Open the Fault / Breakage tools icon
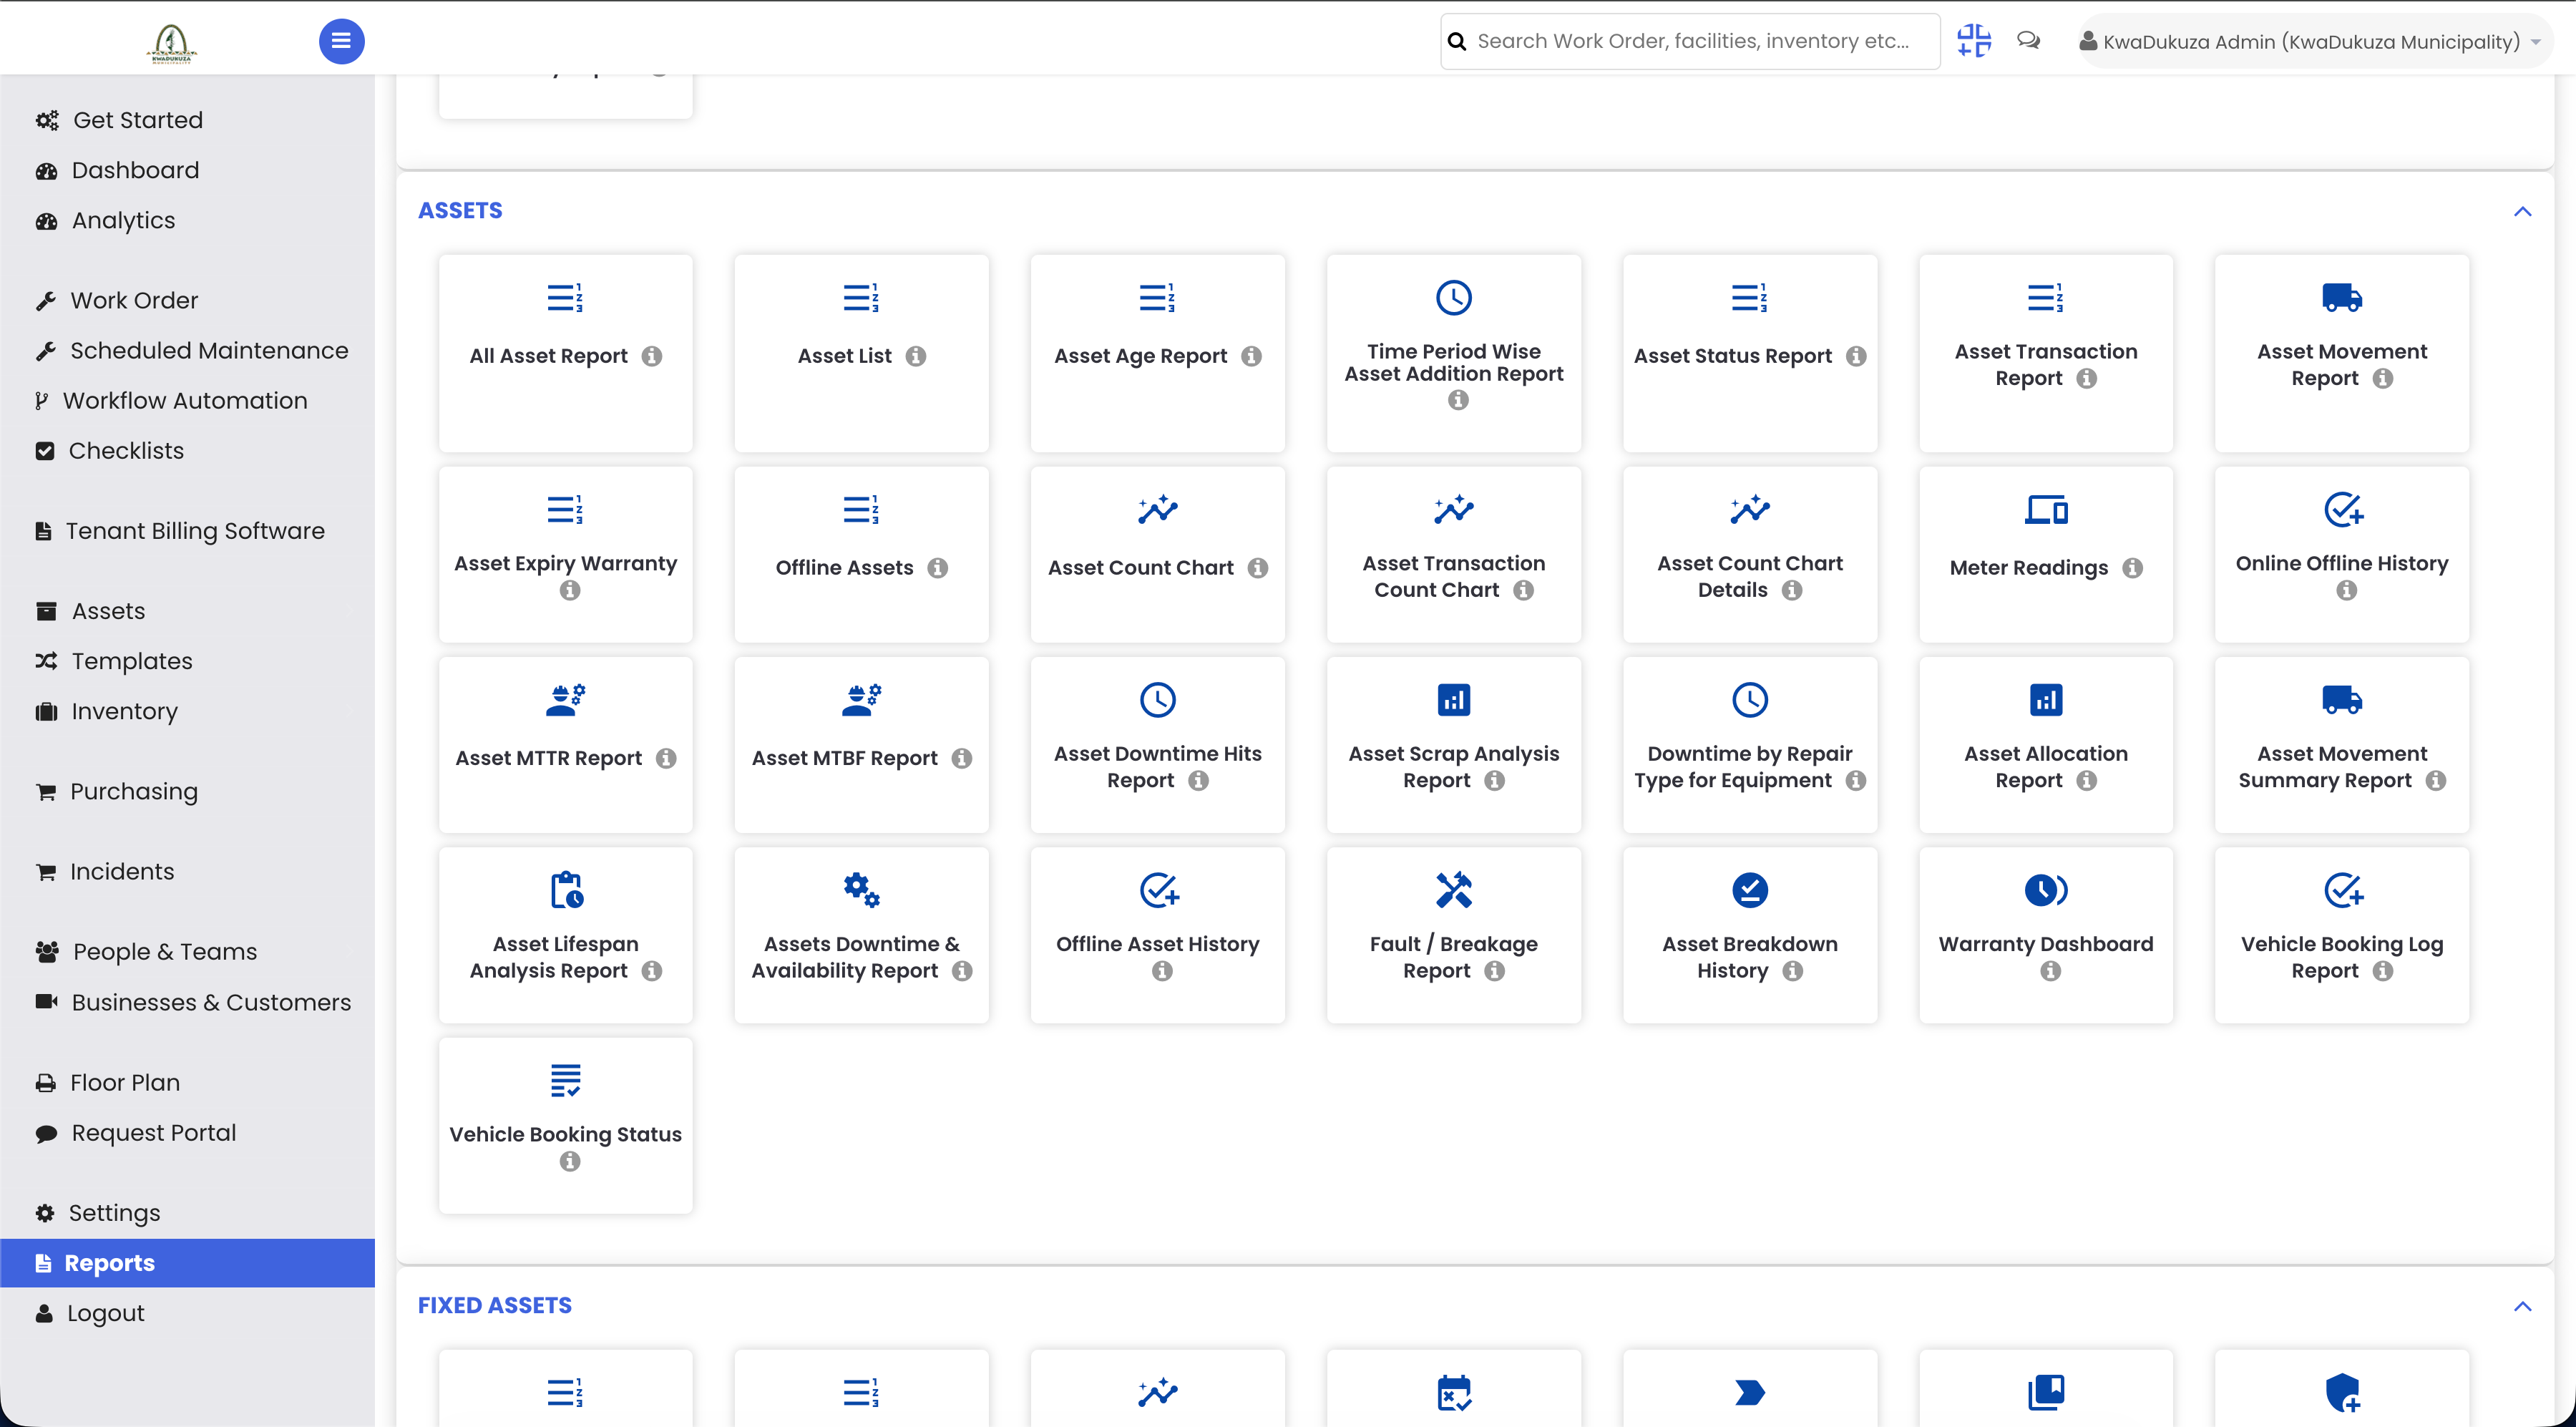Viewport: 2576px width, 1427px height. (1453, 890)
